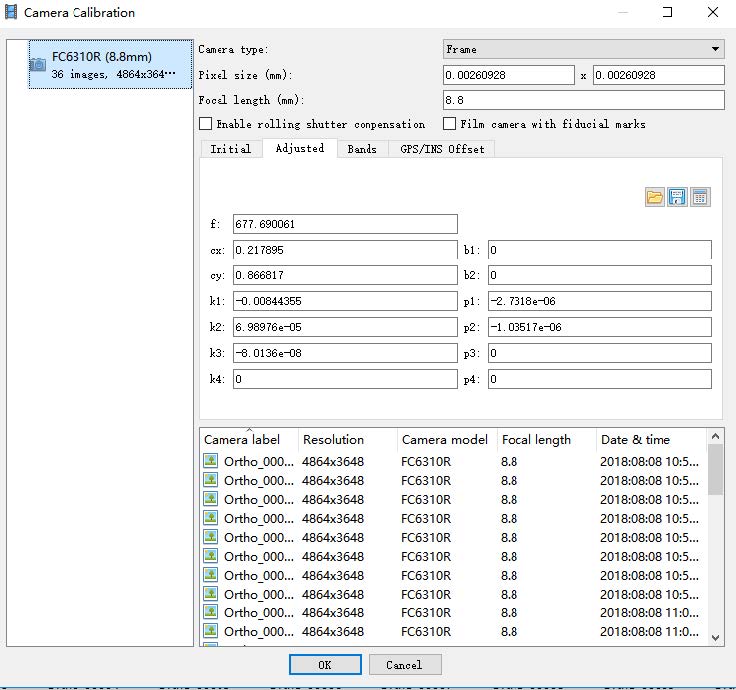
Task: Click the image list vertical scrollbar thumb
Action: tap(715, 470)
